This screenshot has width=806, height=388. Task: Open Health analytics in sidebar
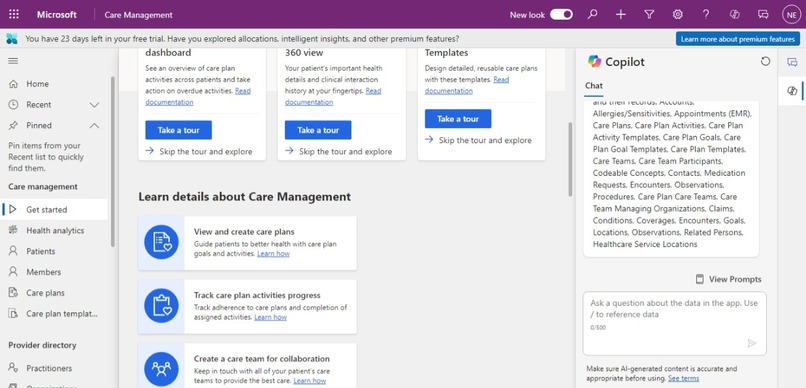point(55,231)
